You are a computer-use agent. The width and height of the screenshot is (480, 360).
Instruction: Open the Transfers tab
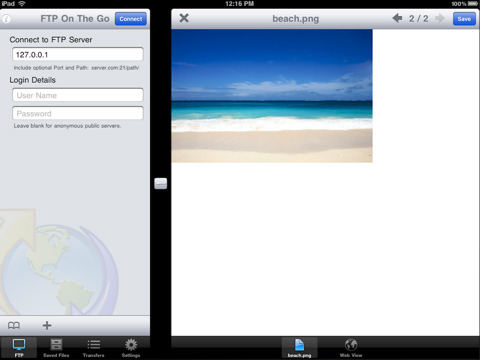[94, 348]
